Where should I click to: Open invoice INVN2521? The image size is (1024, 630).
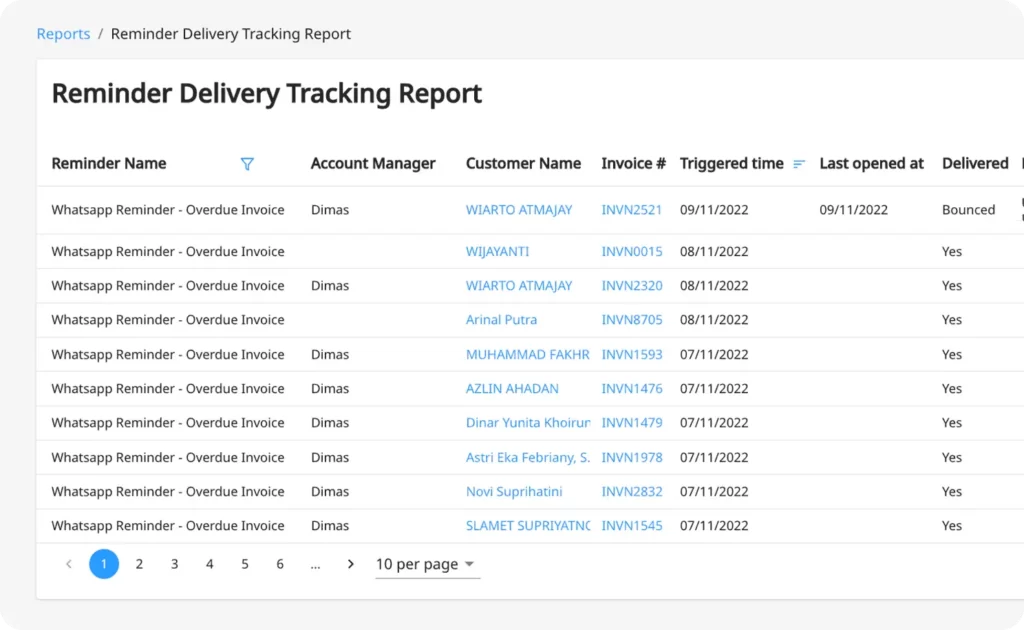point(632,210)
